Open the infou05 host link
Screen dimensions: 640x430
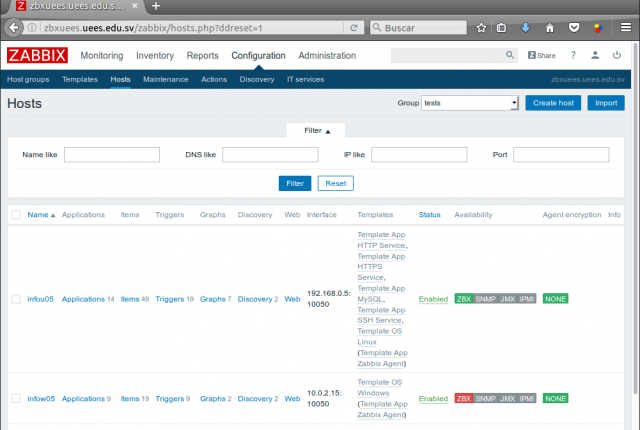40,299
